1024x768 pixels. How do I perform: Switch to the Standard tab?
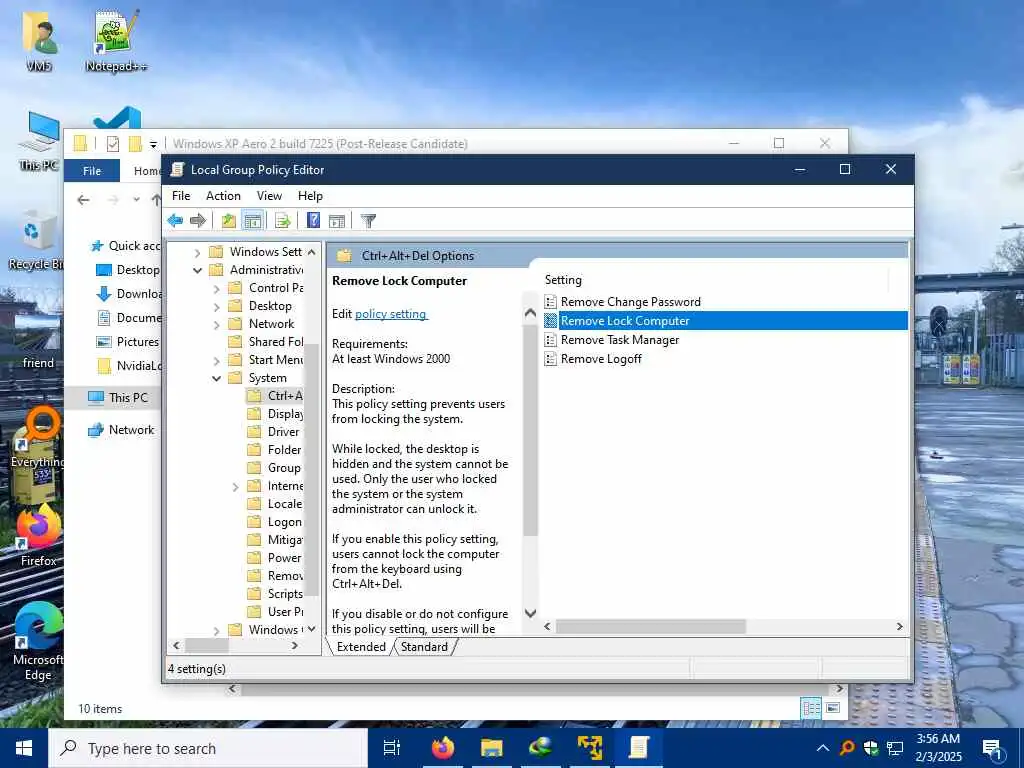click(424, 647)
